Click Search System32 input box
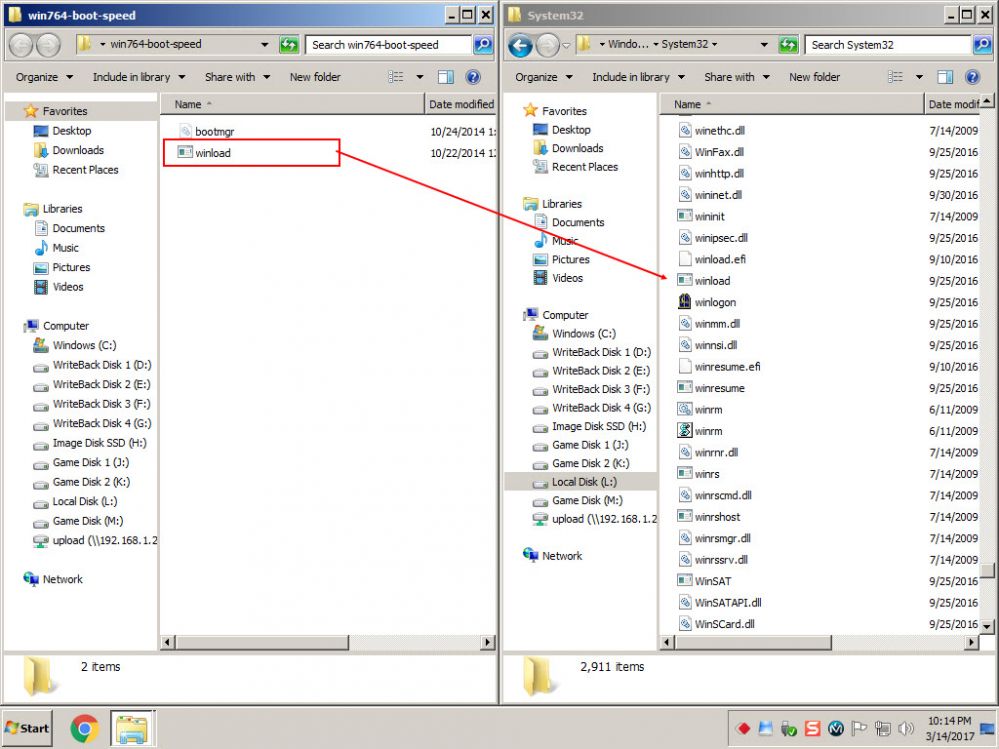The width and height of the screenshot is (999, 749). (x=888, y=45)
